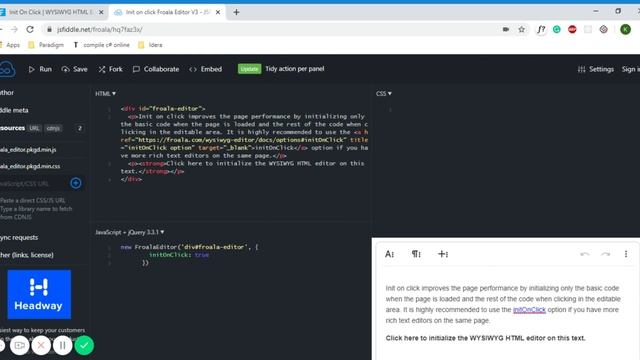Reload the page
The width and height of the screenshot is (640, 360).
(30, 29)
